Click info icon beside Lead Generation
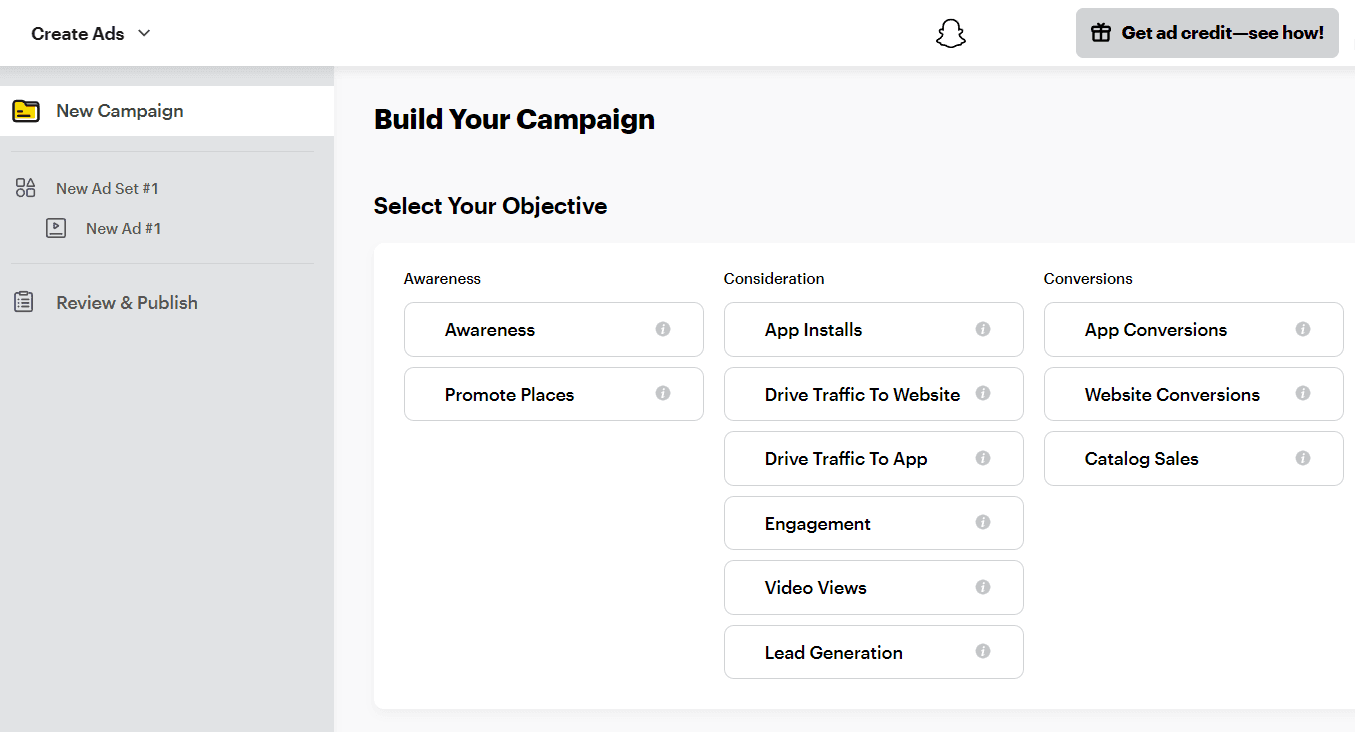Image resolution: width=1355 pixels, height=732 pixels. (983, 652)
